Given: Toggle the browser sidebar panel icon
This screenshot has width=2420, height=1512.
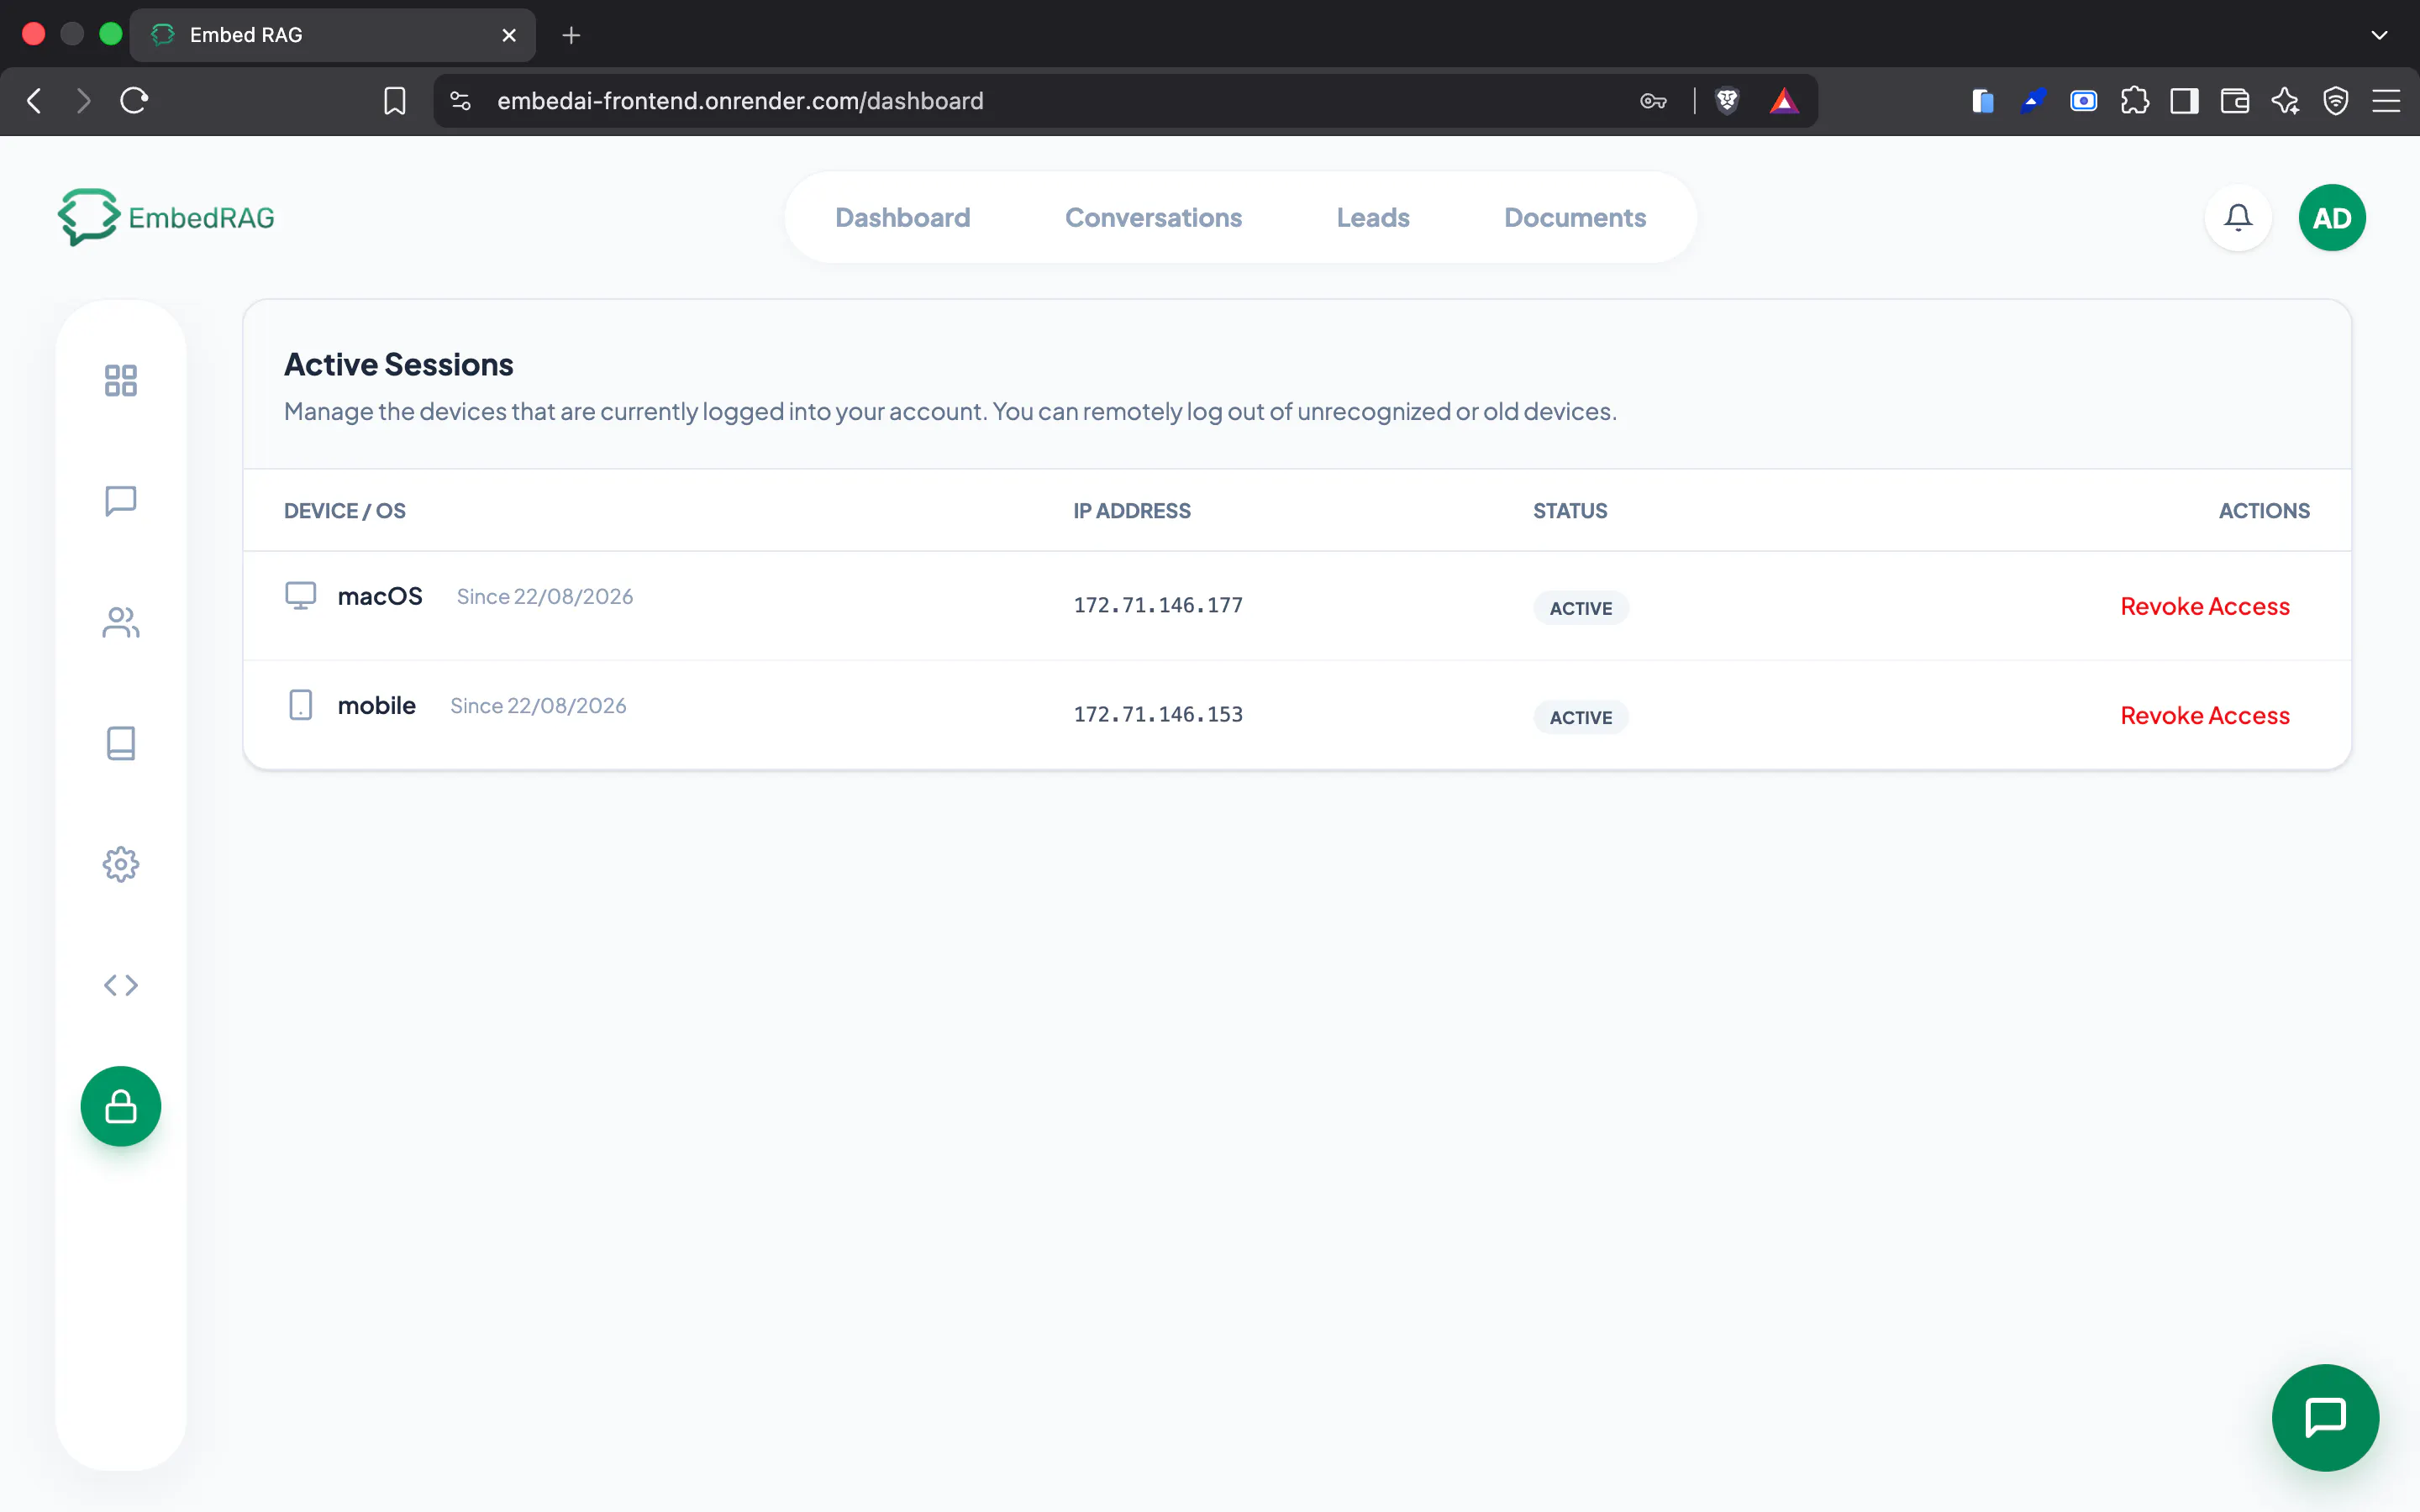Looking at the screenshot, I should [2184, 100].
